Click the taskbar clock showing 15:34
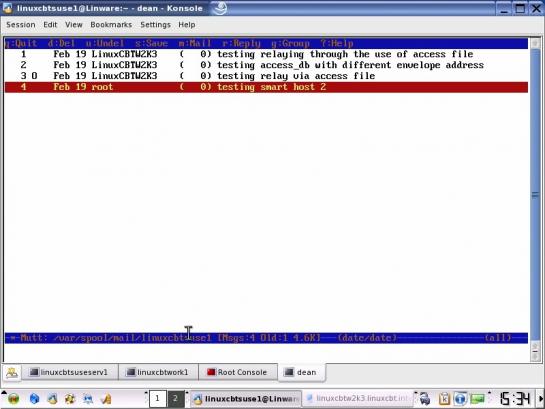This screenshot has height=409, width=545. (515, 399)
